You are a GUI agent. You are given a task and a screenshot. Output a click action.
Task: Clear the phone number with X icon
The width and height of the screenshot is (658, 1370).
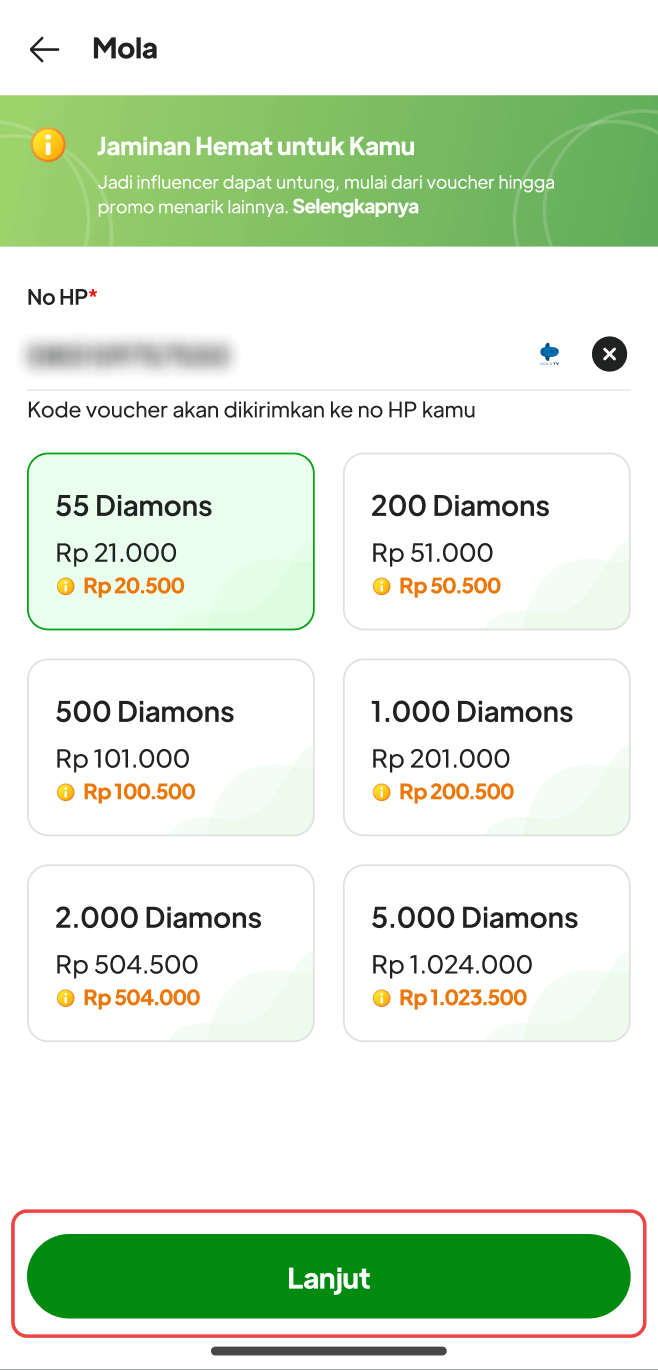tap(609, 354)
